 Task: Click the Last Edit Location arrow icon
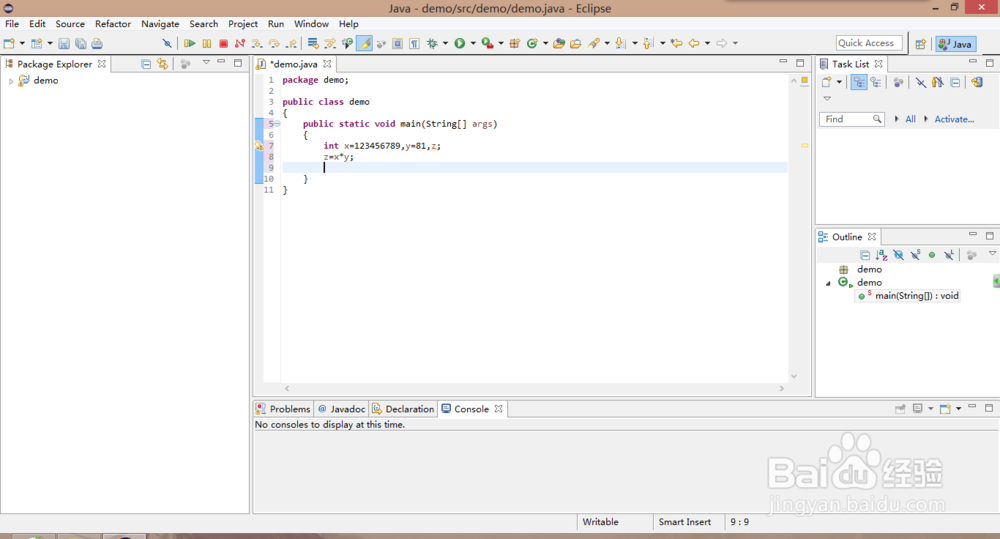pos(677,43)
